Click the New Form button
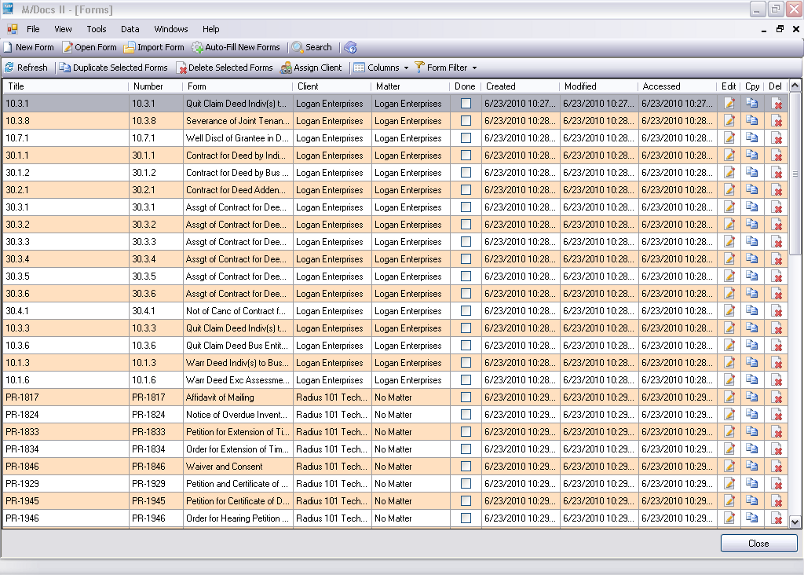Image resolution: width=804 pixels, height=575 pixels. pyautogui.click(x=29, y=47)
